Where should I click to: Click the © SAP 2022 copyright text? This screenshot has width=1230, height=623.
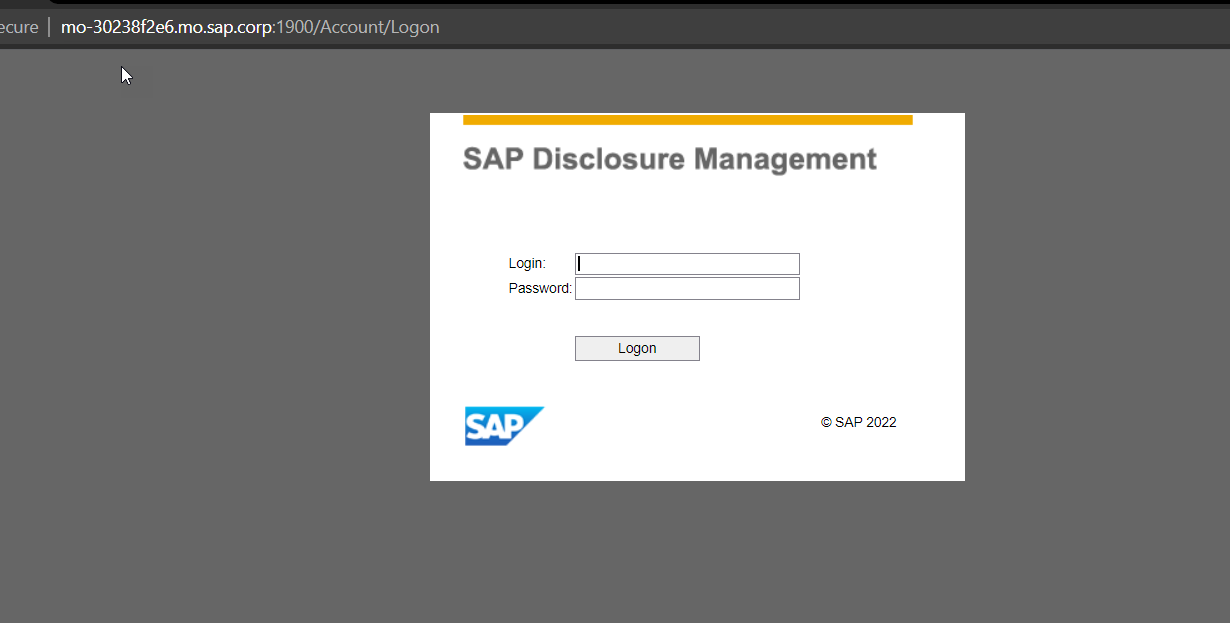coord(859,422)
